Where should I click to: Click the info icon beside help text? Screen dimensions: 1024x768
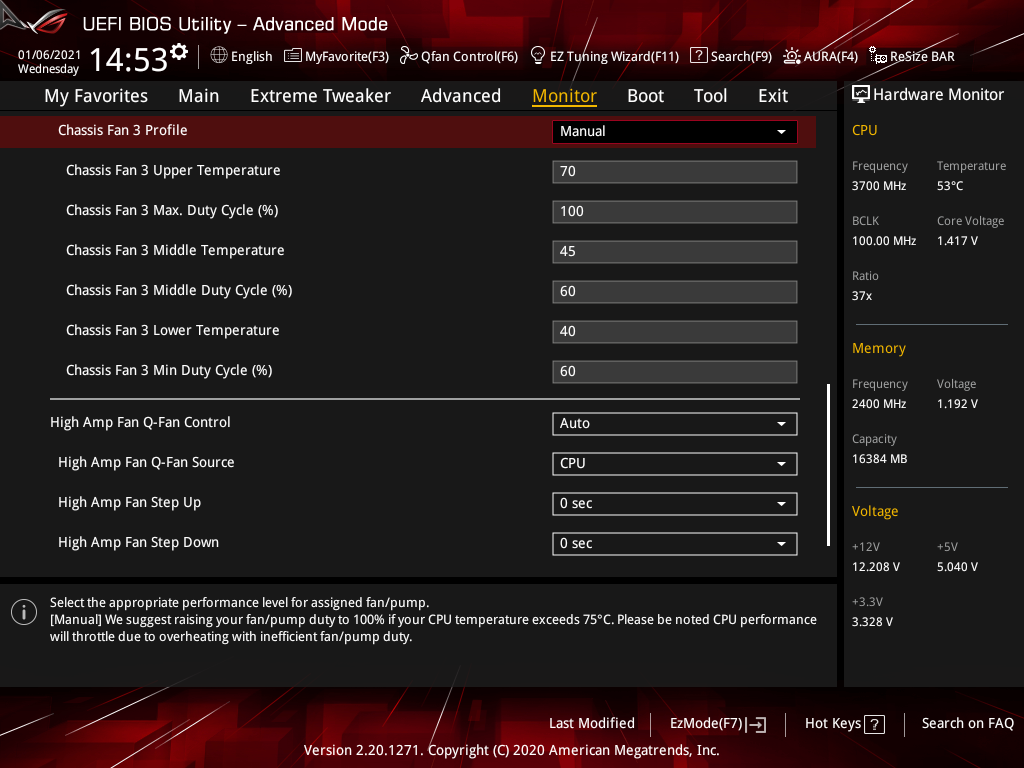[24, 612]
